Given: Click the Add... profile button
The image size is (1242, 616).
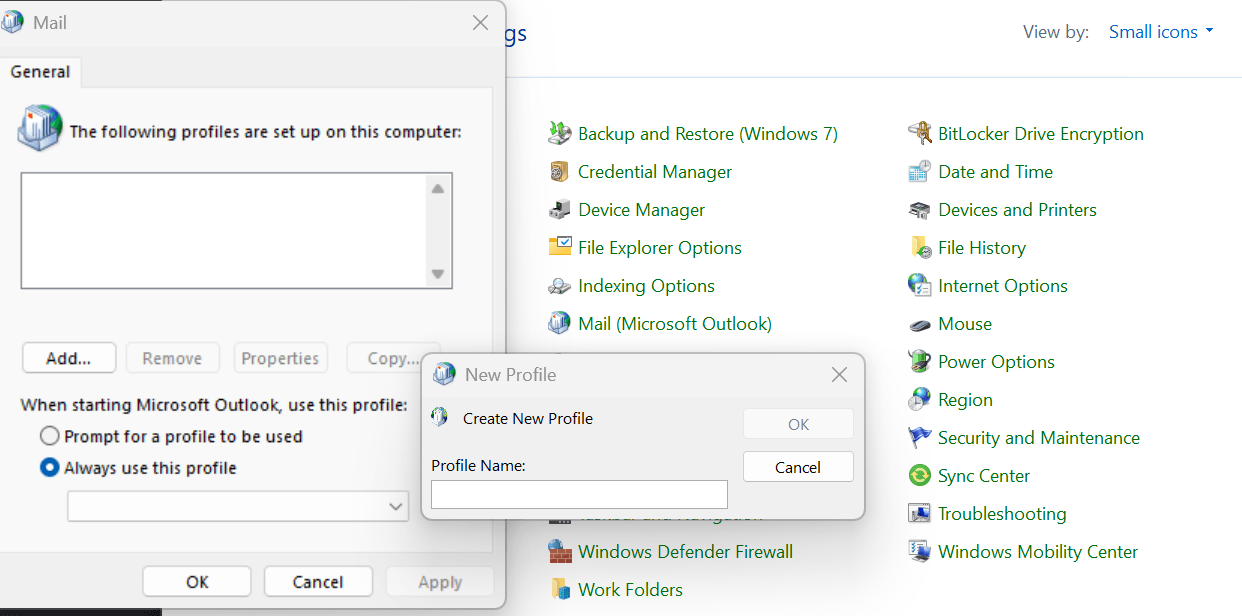Looking at the screenshot, I should 69,358.
